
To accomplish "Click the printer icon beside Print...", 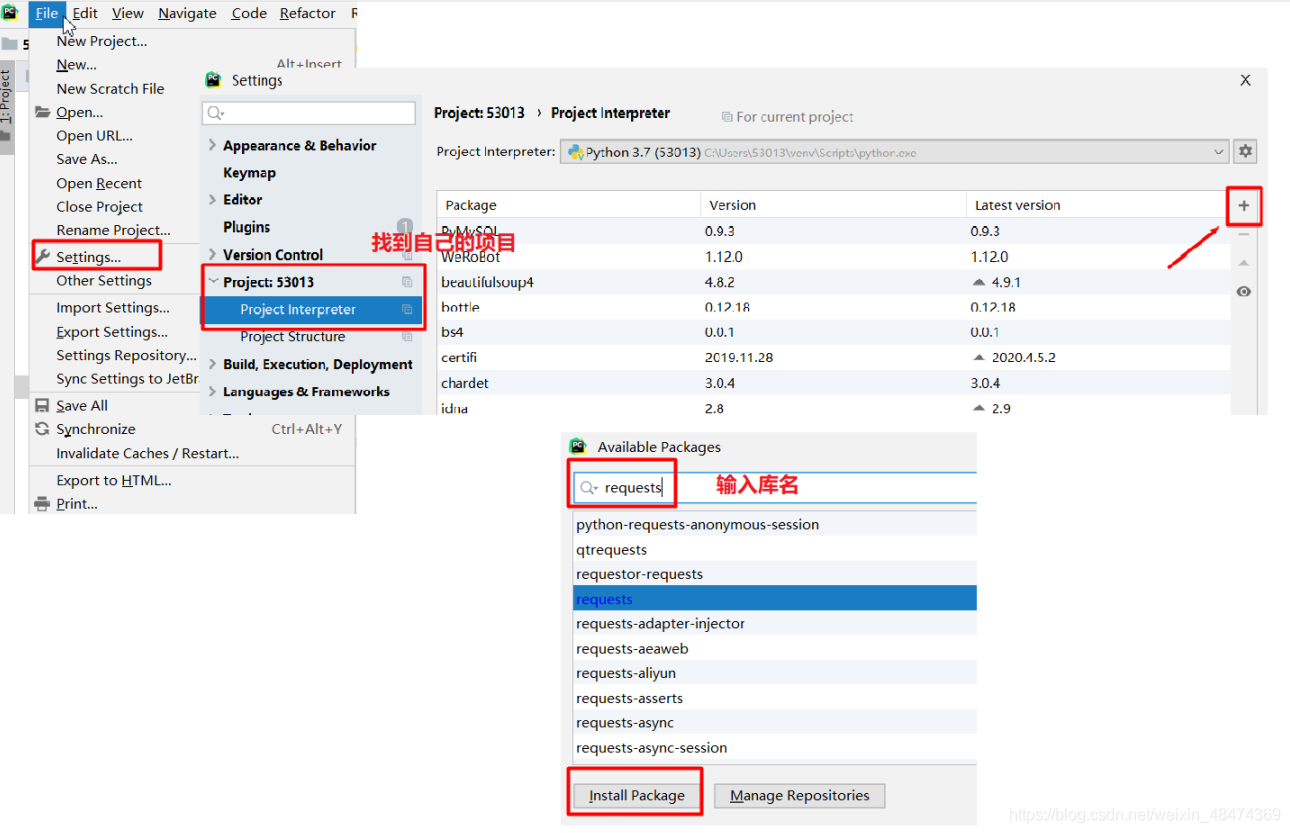I will 42,504.
